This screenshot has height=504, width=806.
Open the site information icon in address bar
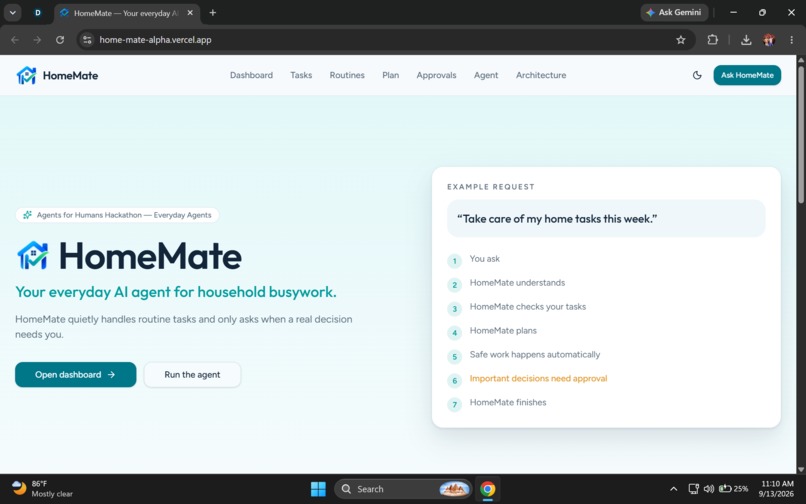(87, 40)
